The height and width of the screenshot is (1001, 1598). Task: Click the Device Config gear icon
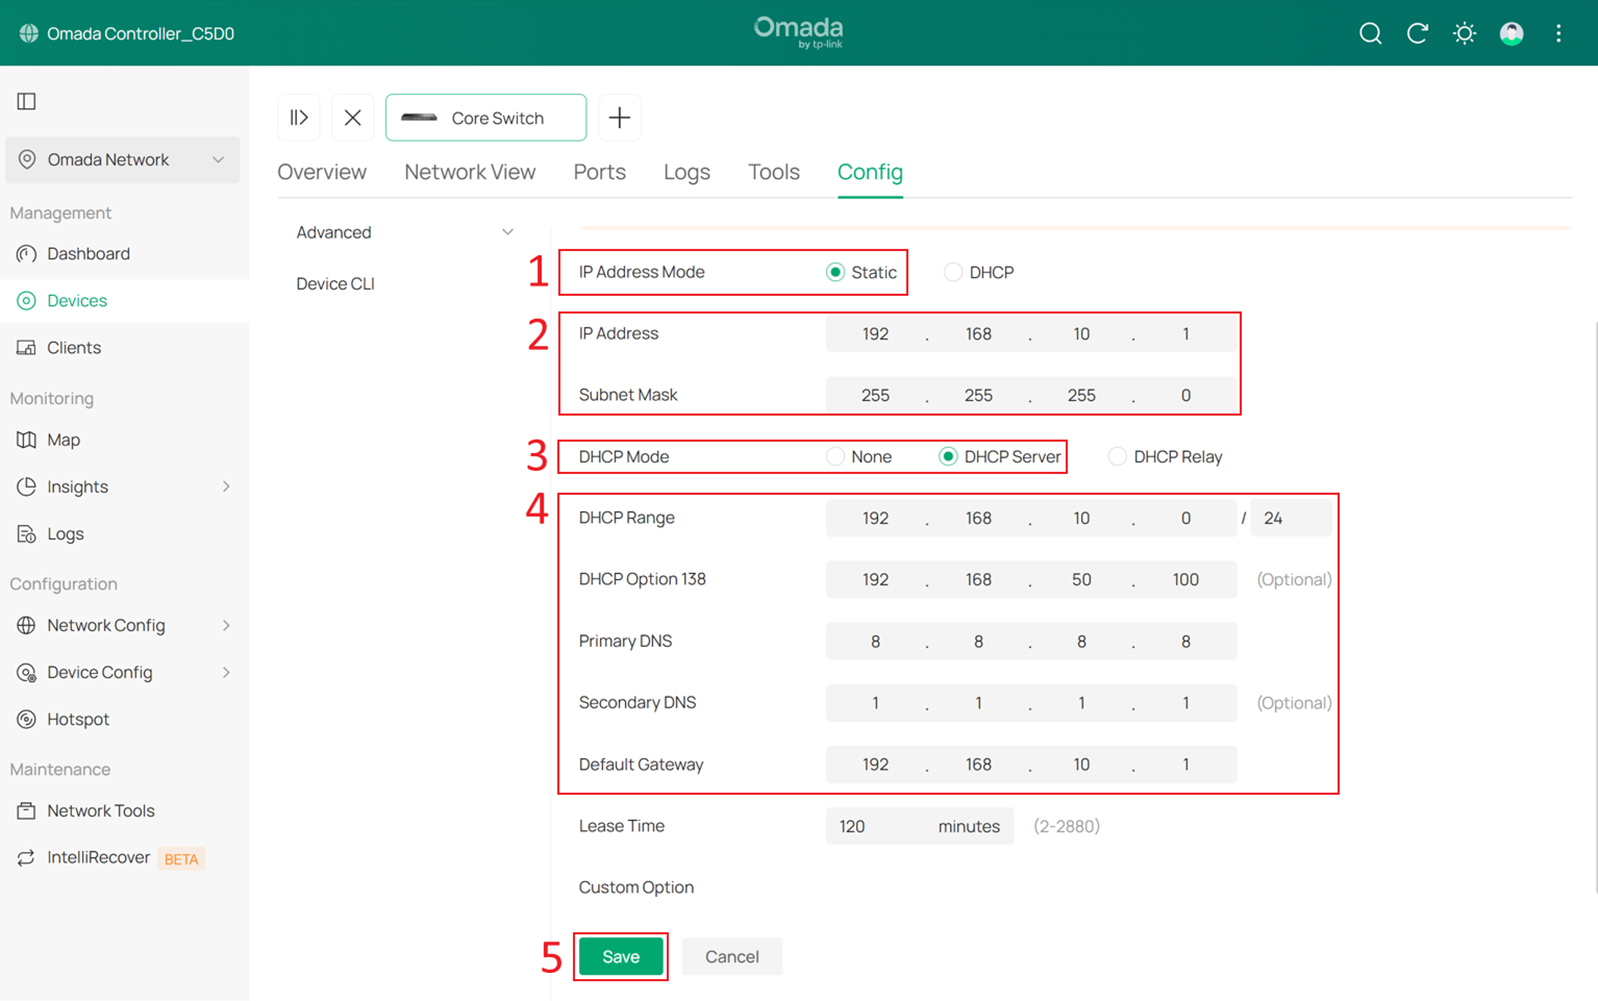coord(27,673)
